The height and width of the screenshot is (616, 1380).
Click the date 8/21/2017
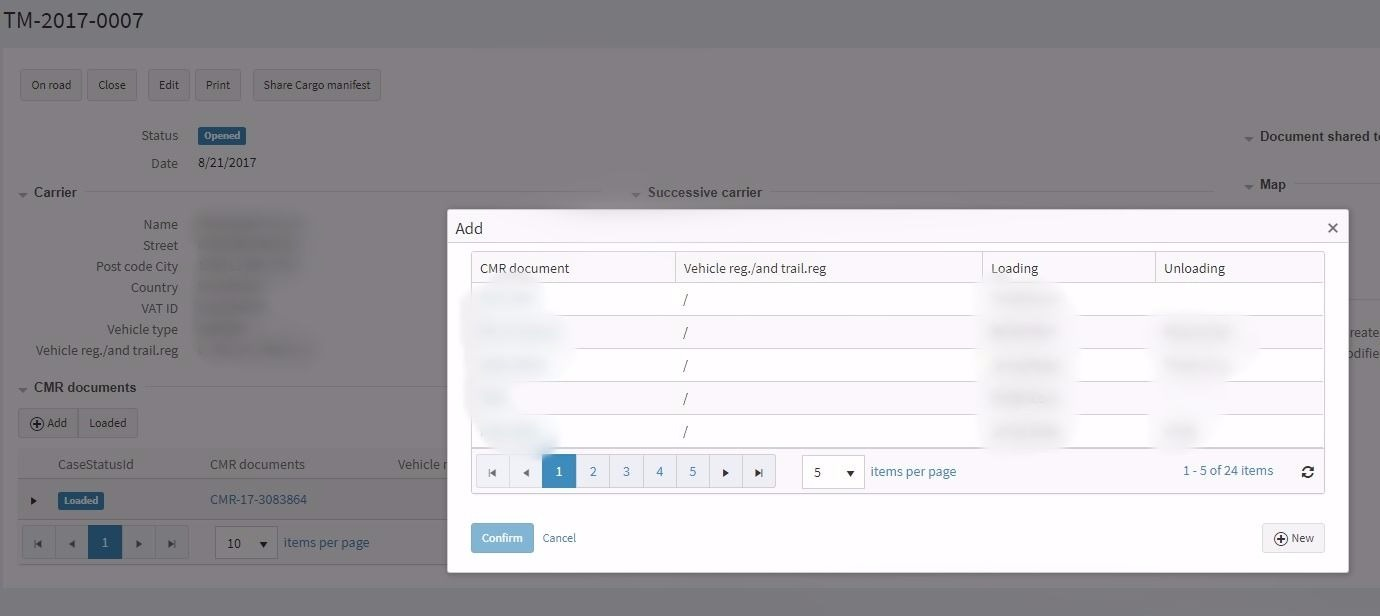click(x=227, y=162)
